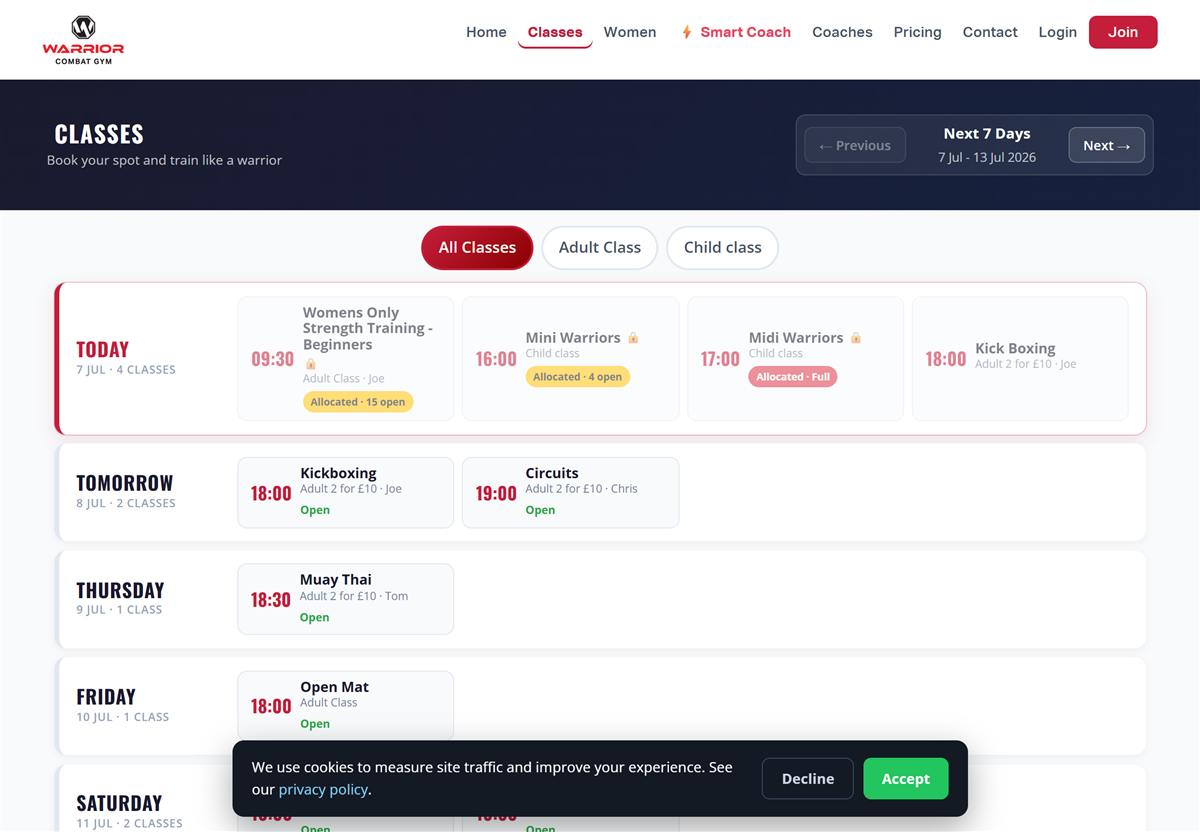Open the Pricing page
This screenshot has width=1200, height=832.
[918, 32]
